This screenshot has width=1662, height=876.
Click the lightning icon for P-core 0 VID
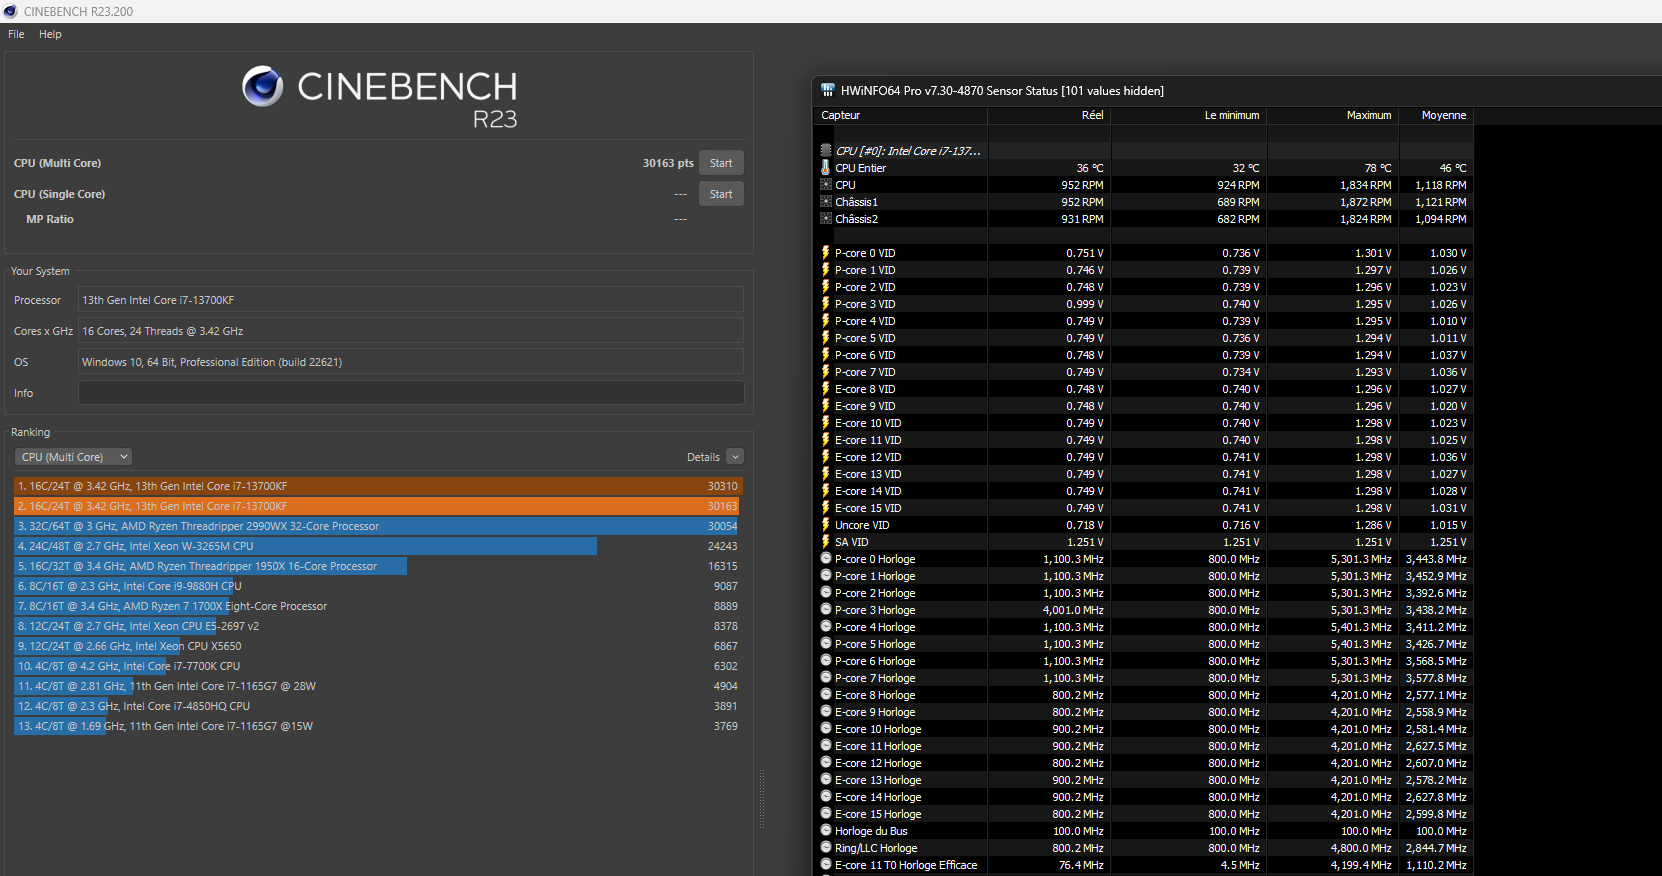(x=826, y=253)
